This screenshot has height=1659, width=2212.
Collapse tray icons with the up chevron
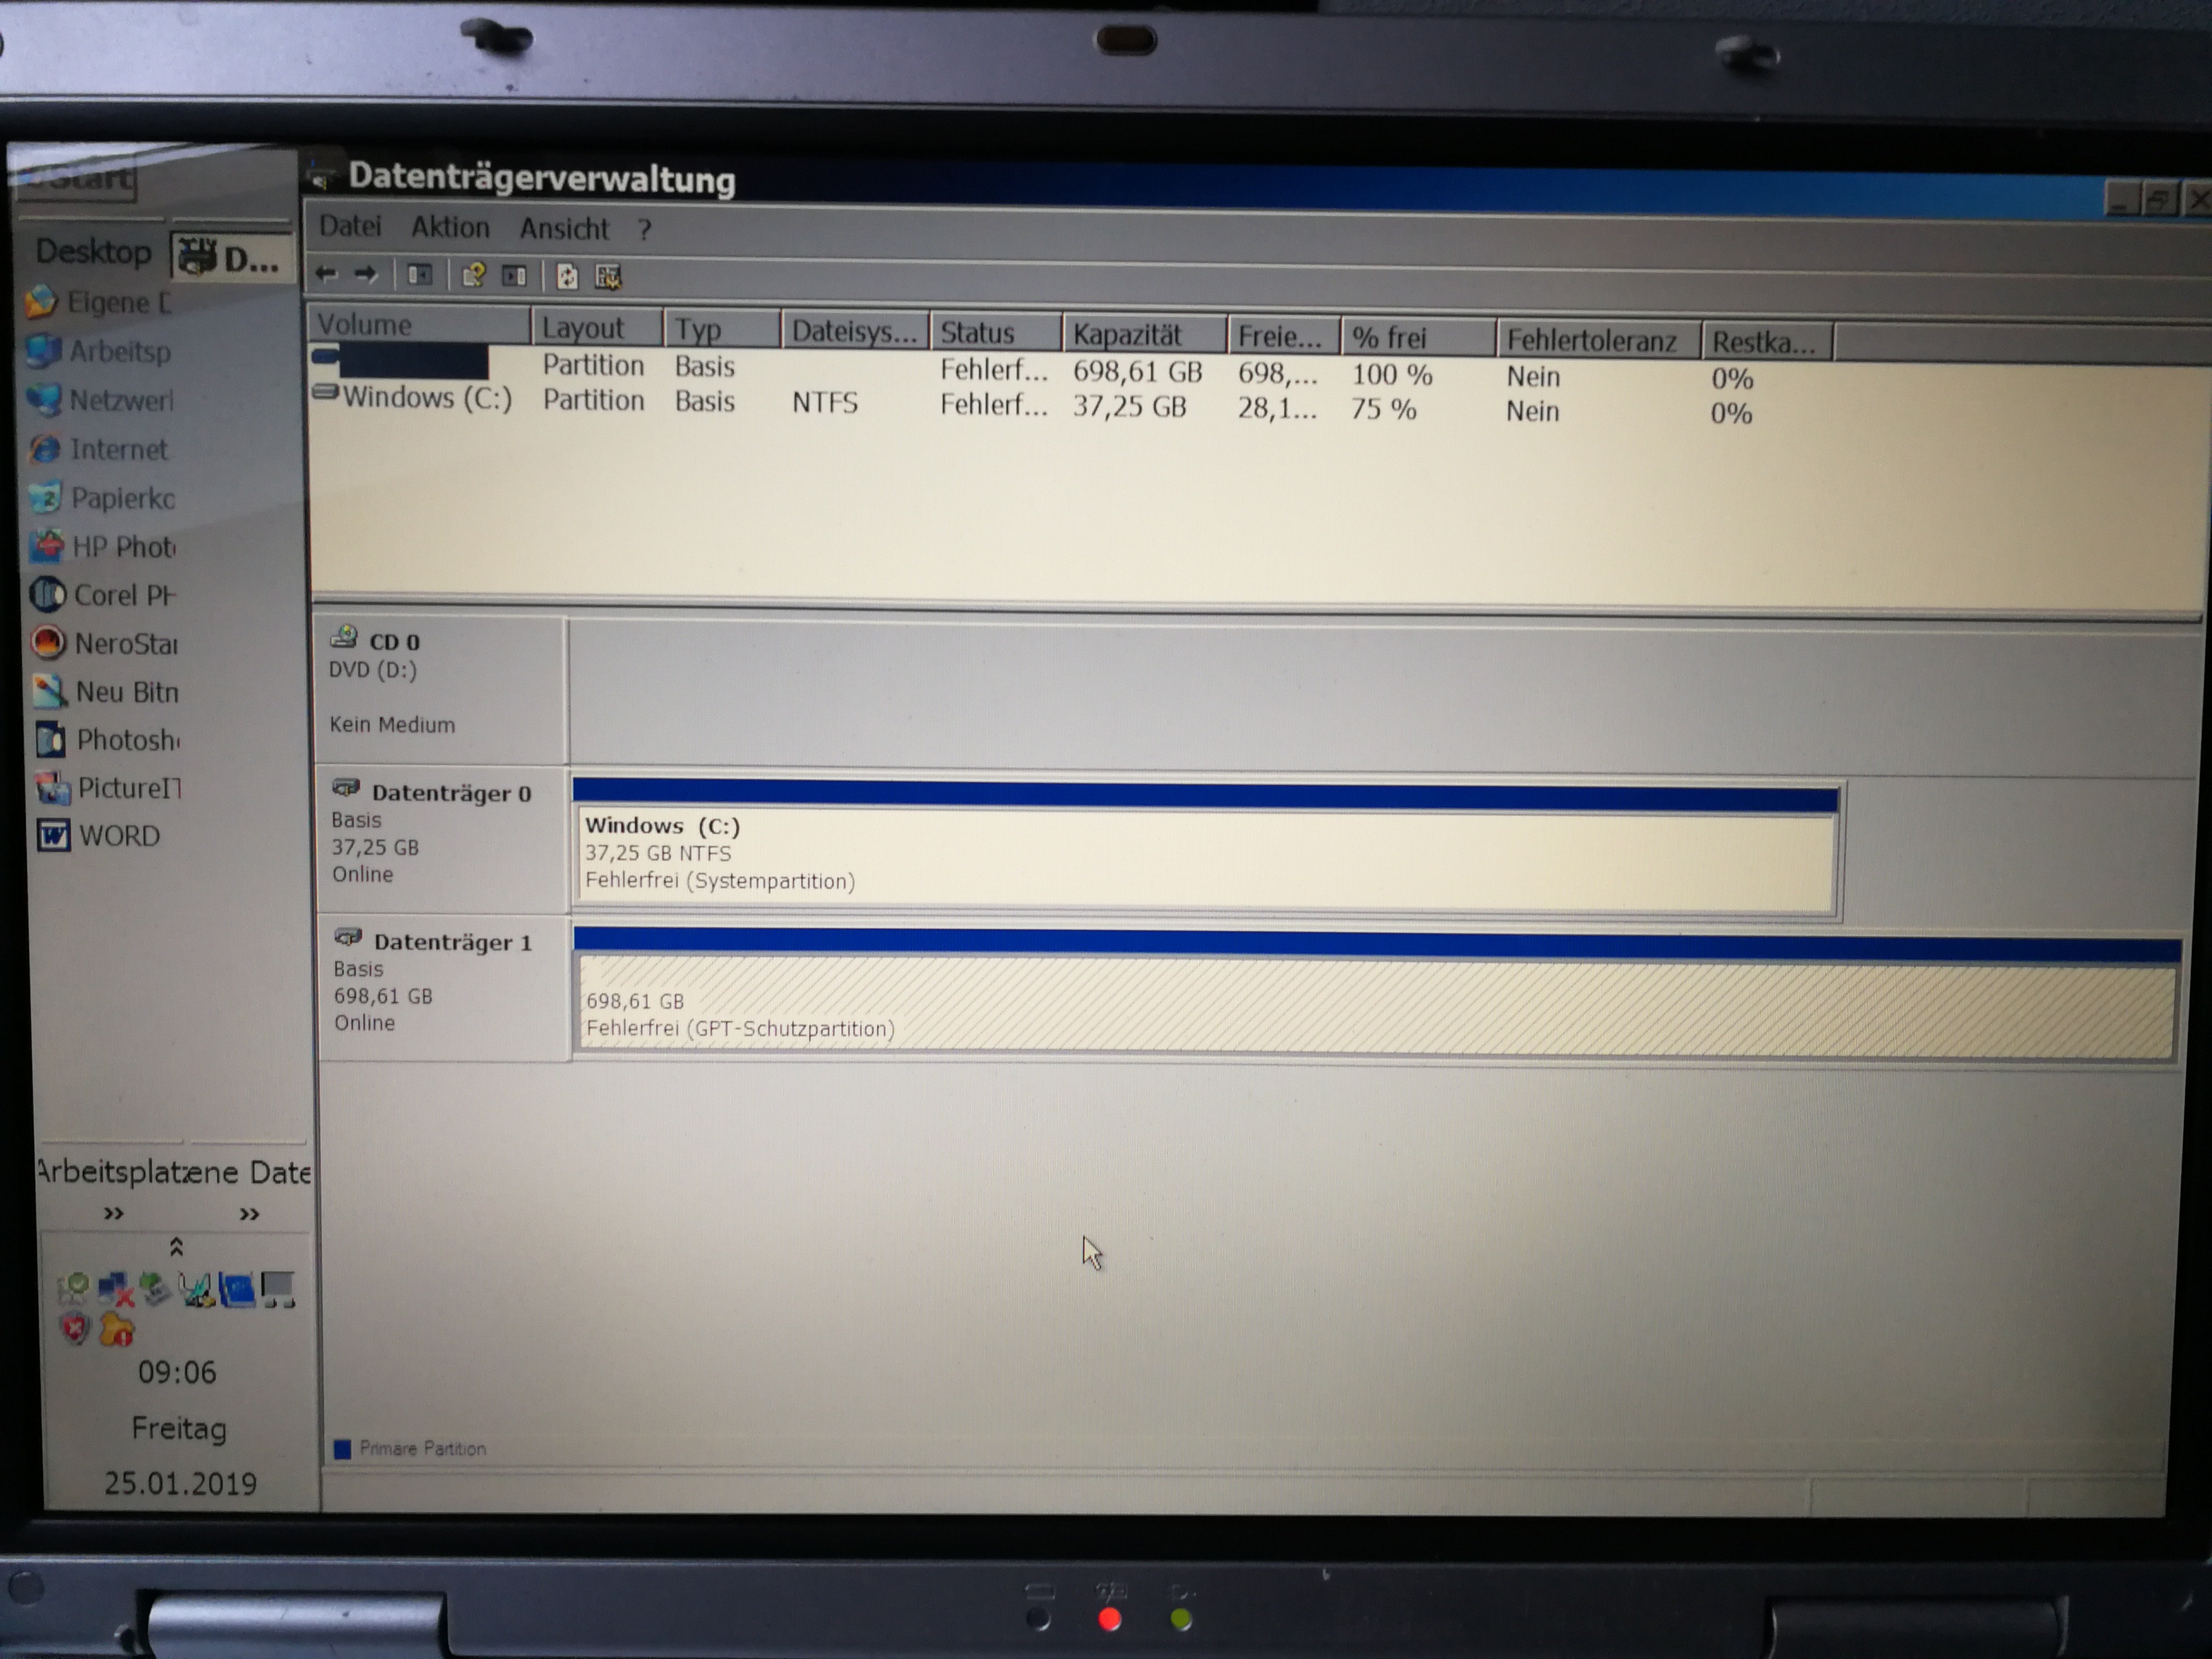(x=176, y=1247)
